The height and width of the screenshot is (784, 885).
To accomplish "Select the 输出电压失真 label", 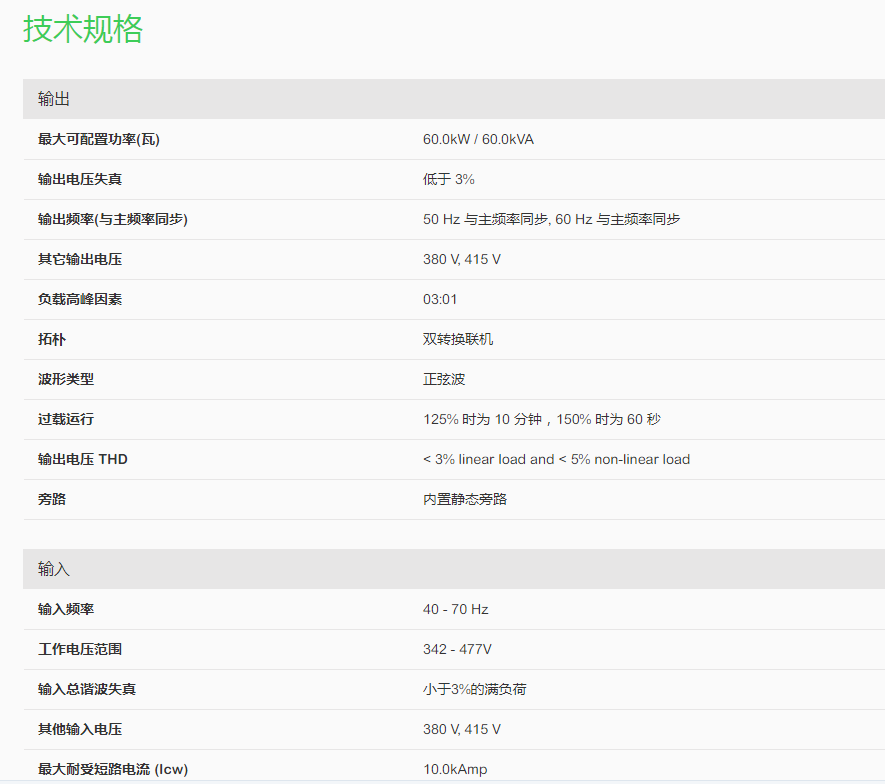I will coord(80,179).
